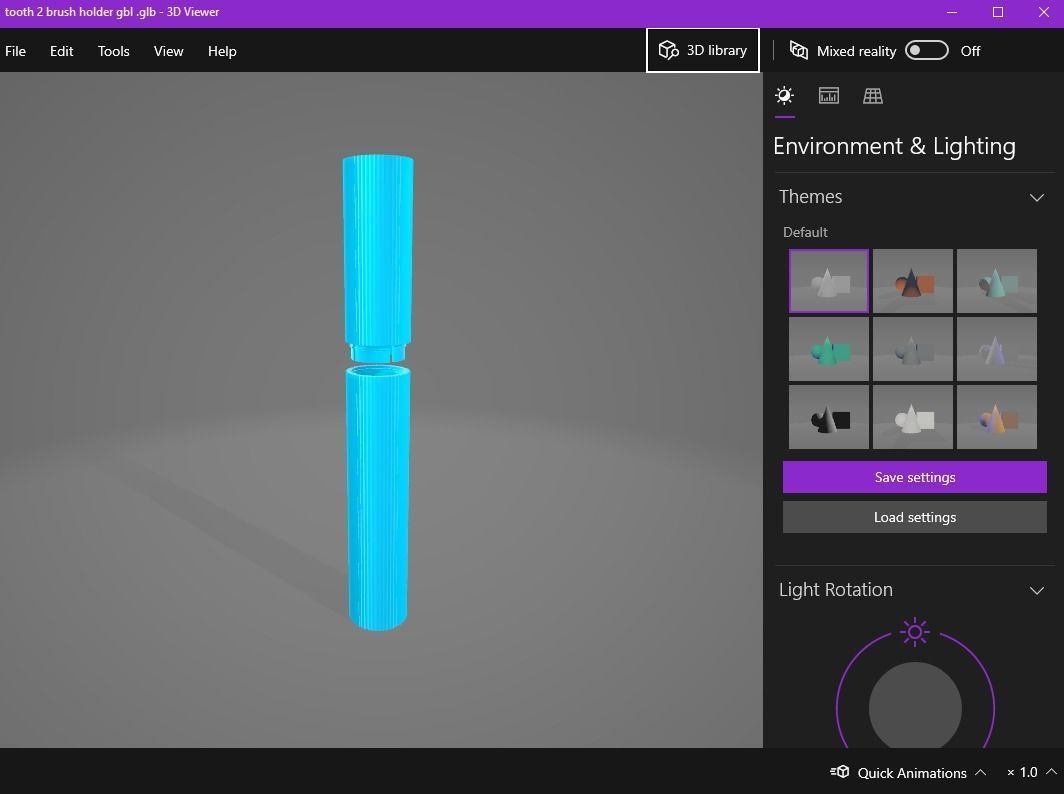1064x794 pixels.
Task: Expand the animation speed 1.0 arrow
Action: click(1051, 772)
